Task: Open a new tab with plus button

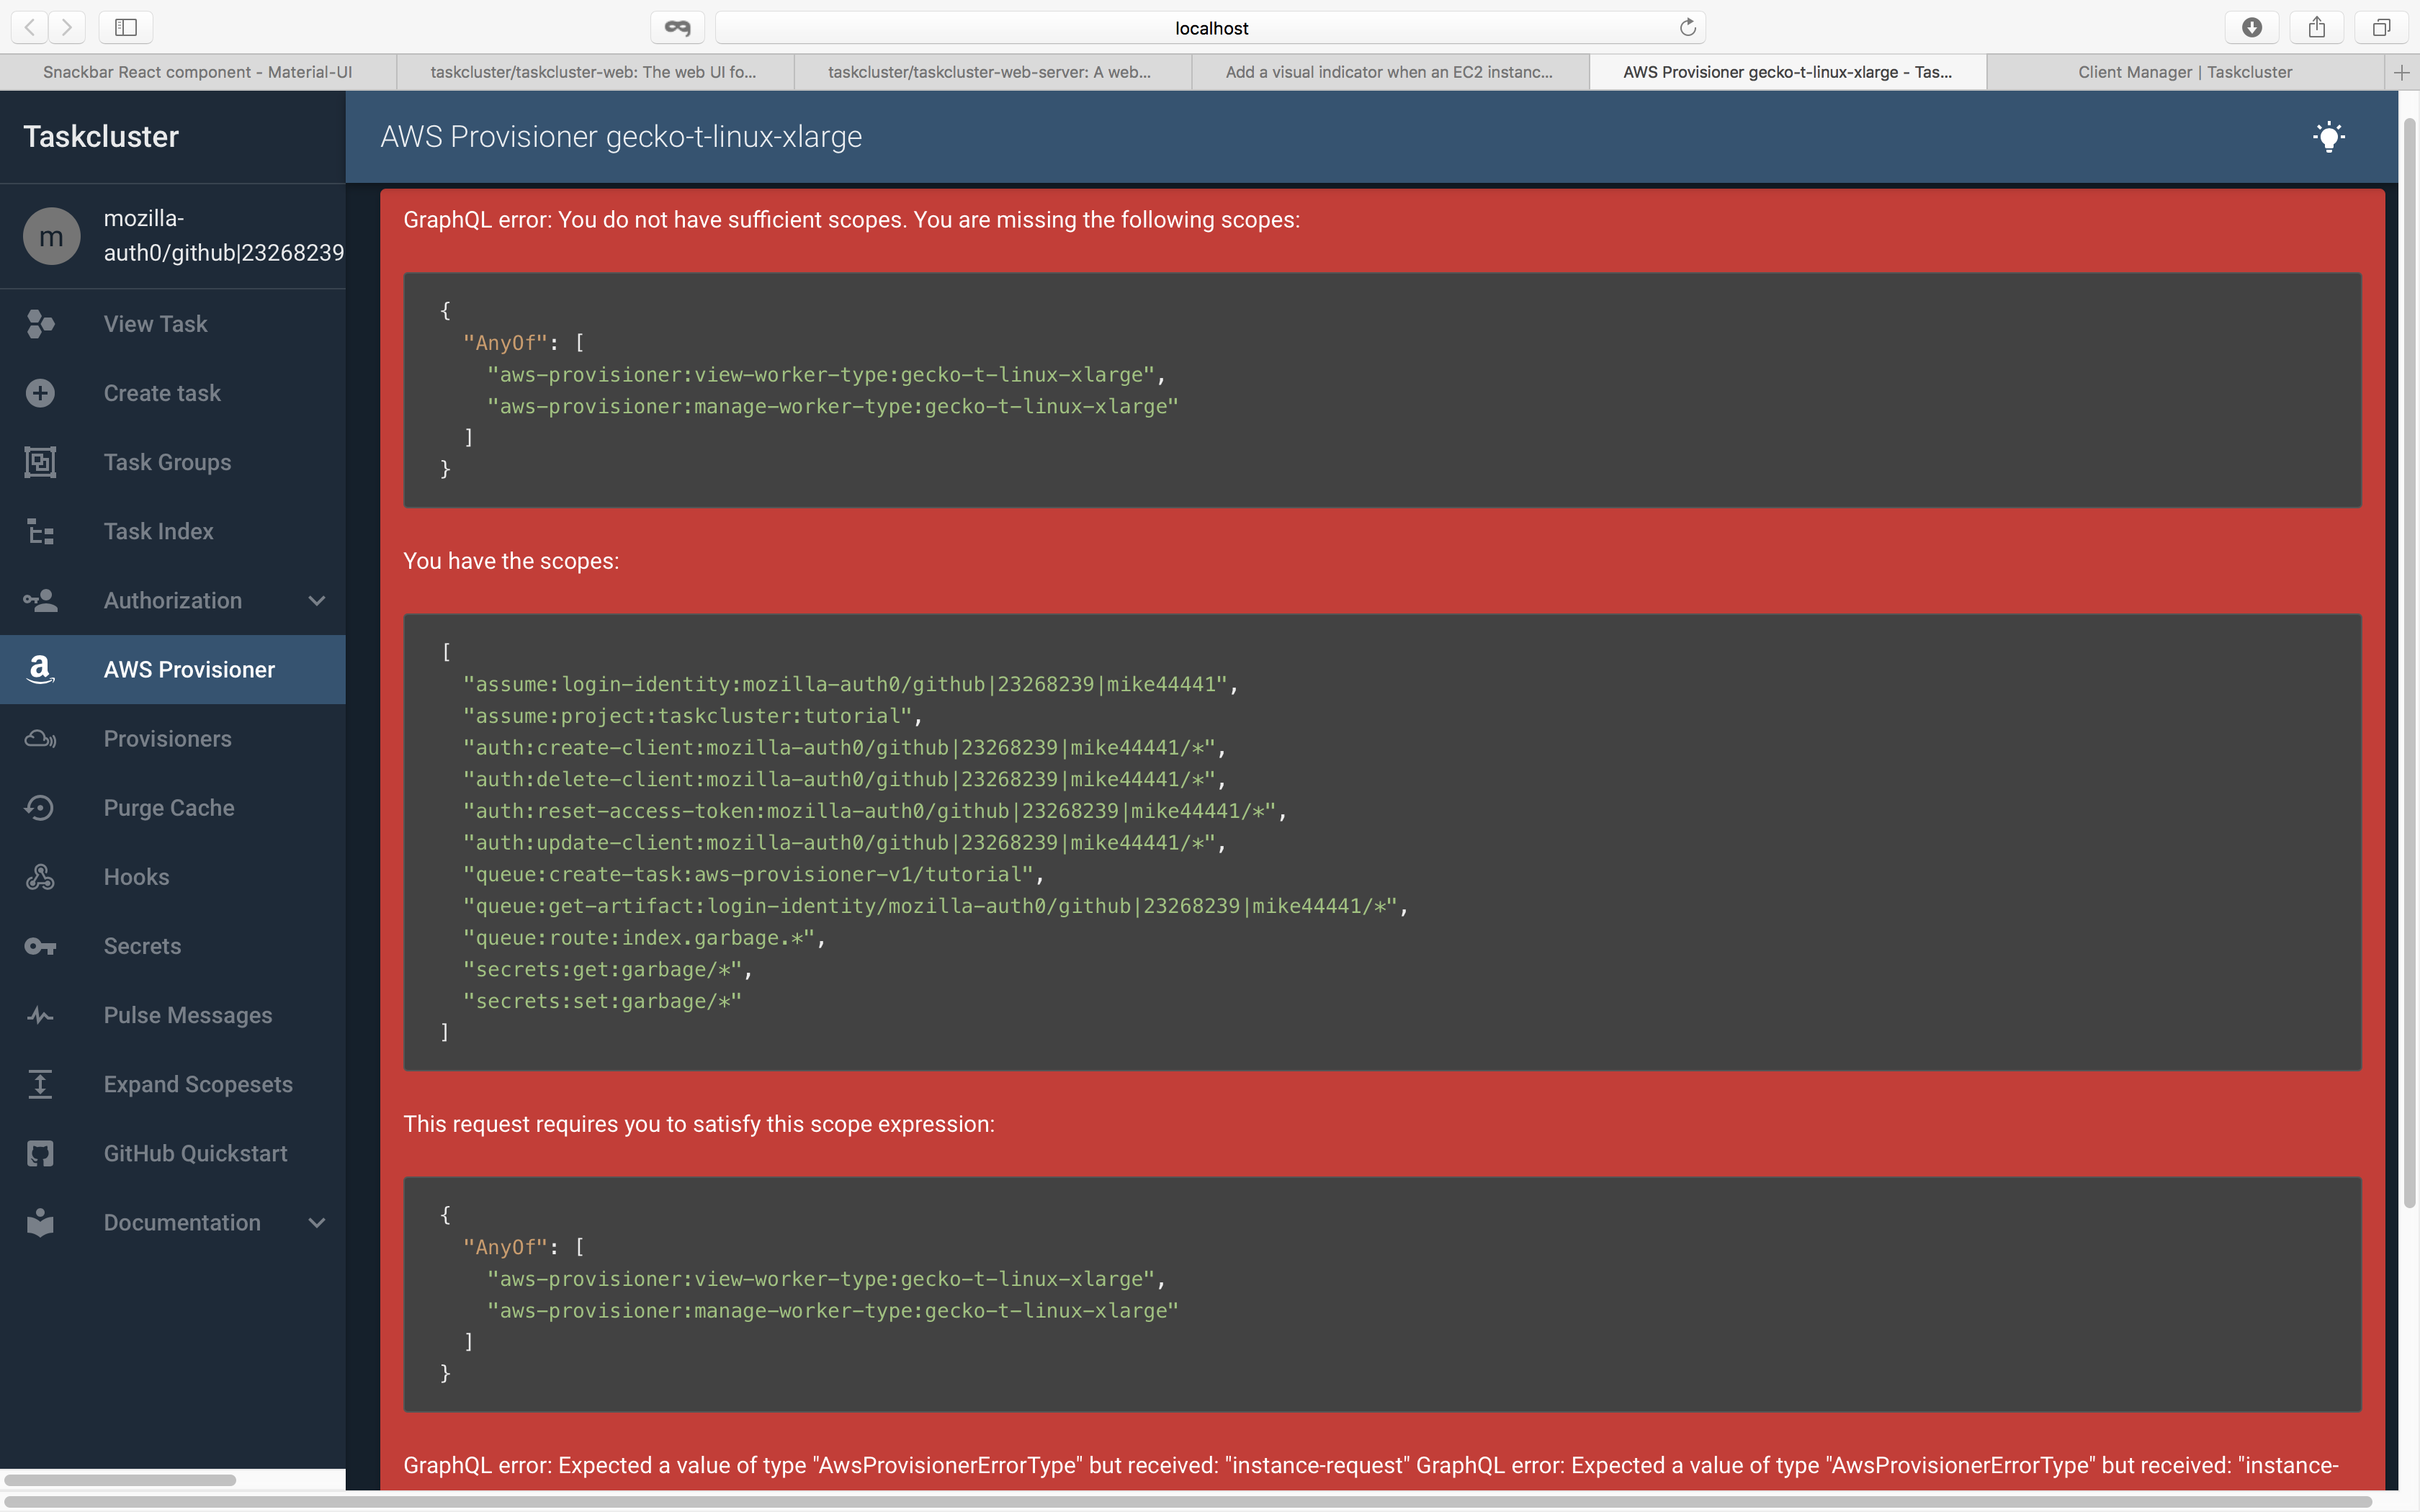Action: point(2402,72)
